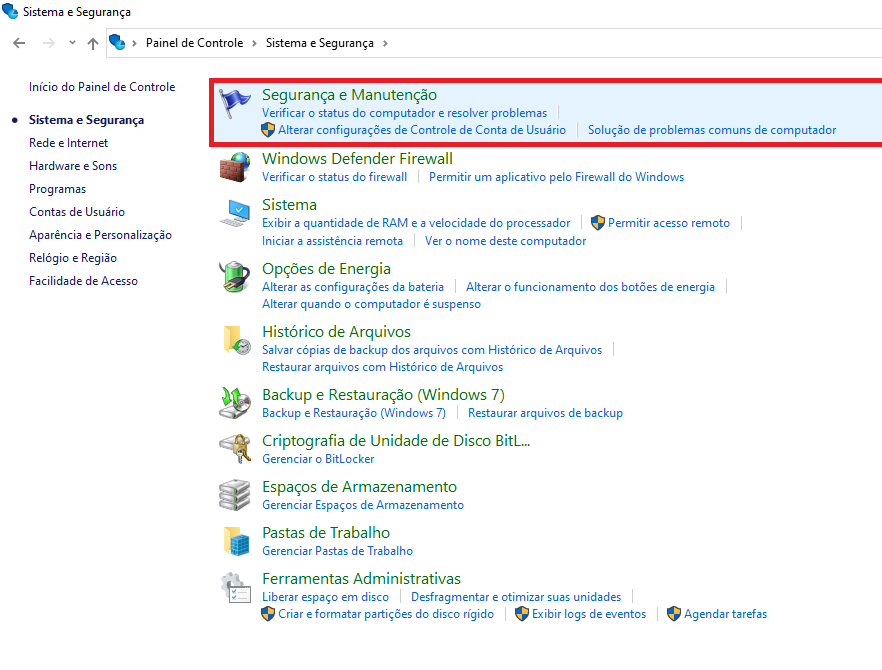Screen dimensions: 882x670
Task: Open Segurança e Manutenção heading
Action: pos(349,95)
